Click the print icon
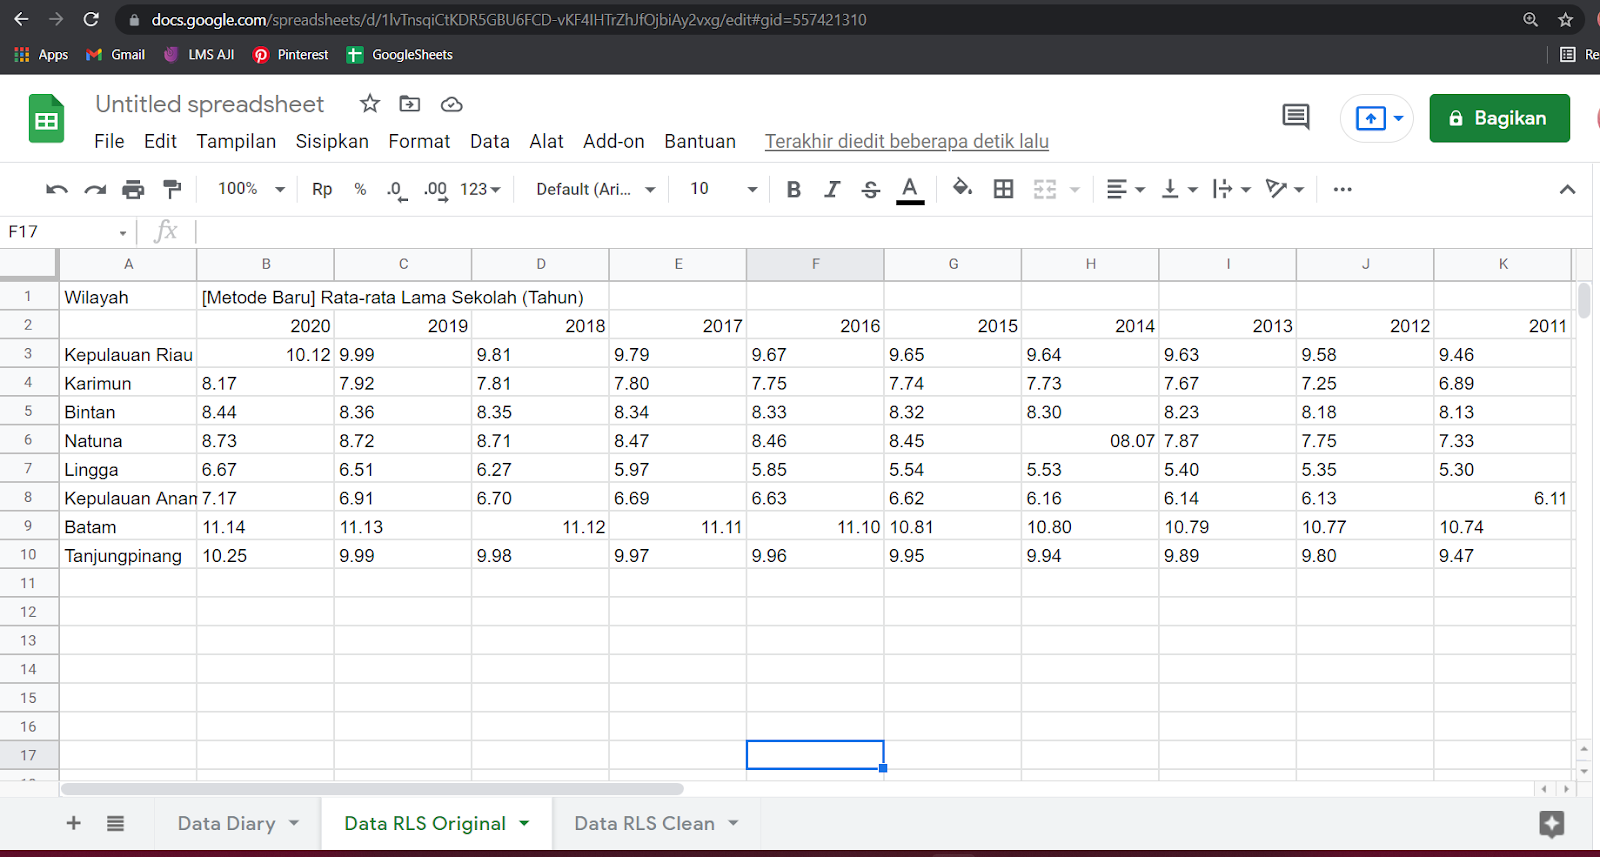The width and height of the screenshot is (1600, 857). 133,189
